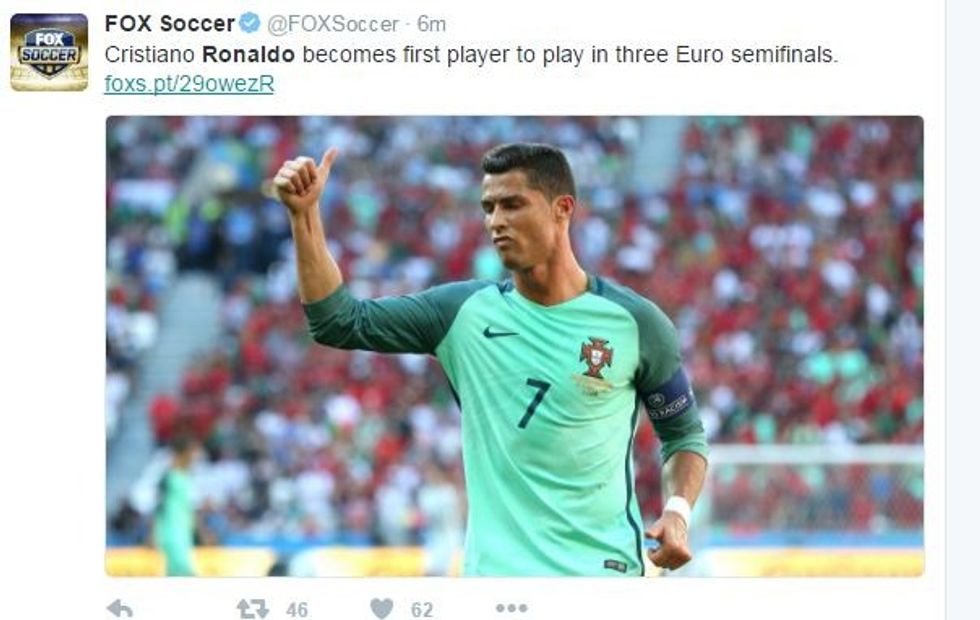The width and height of the screenshot is (980, 620).
Task: Open the FOX Soccer account name
Action: [169, 24]
